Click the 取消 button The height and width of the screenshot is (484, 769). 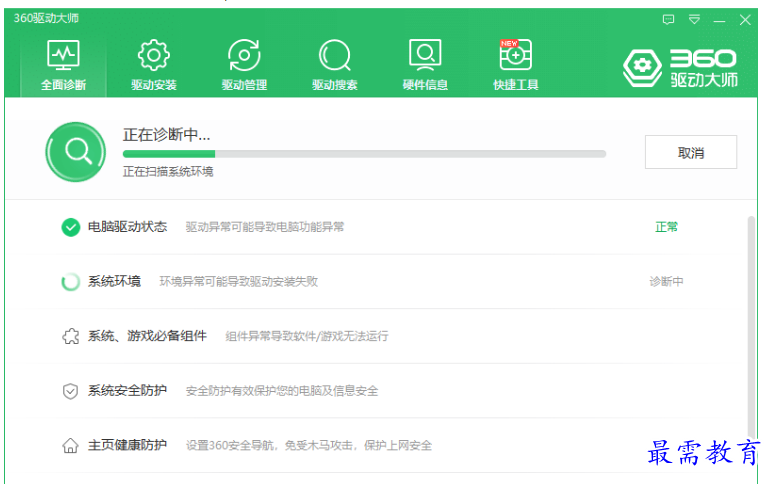click(691, 153)
